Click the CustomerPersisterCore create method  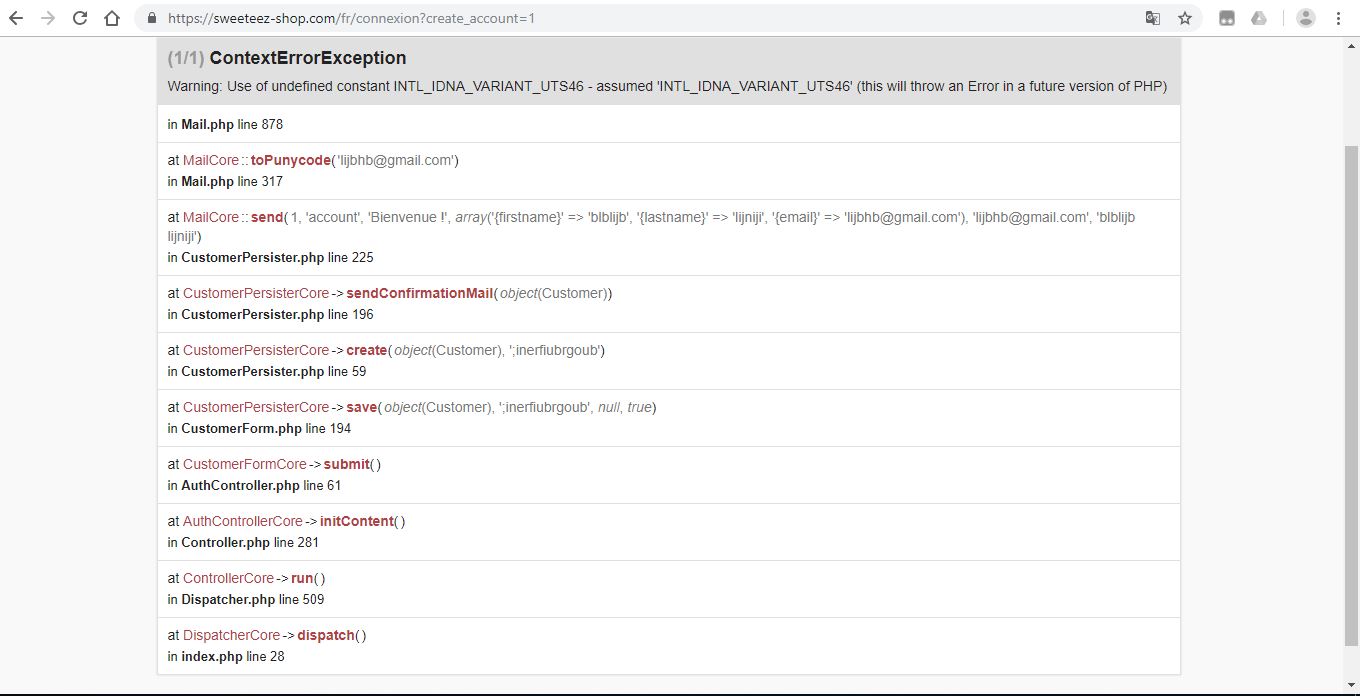click(366, 350)
